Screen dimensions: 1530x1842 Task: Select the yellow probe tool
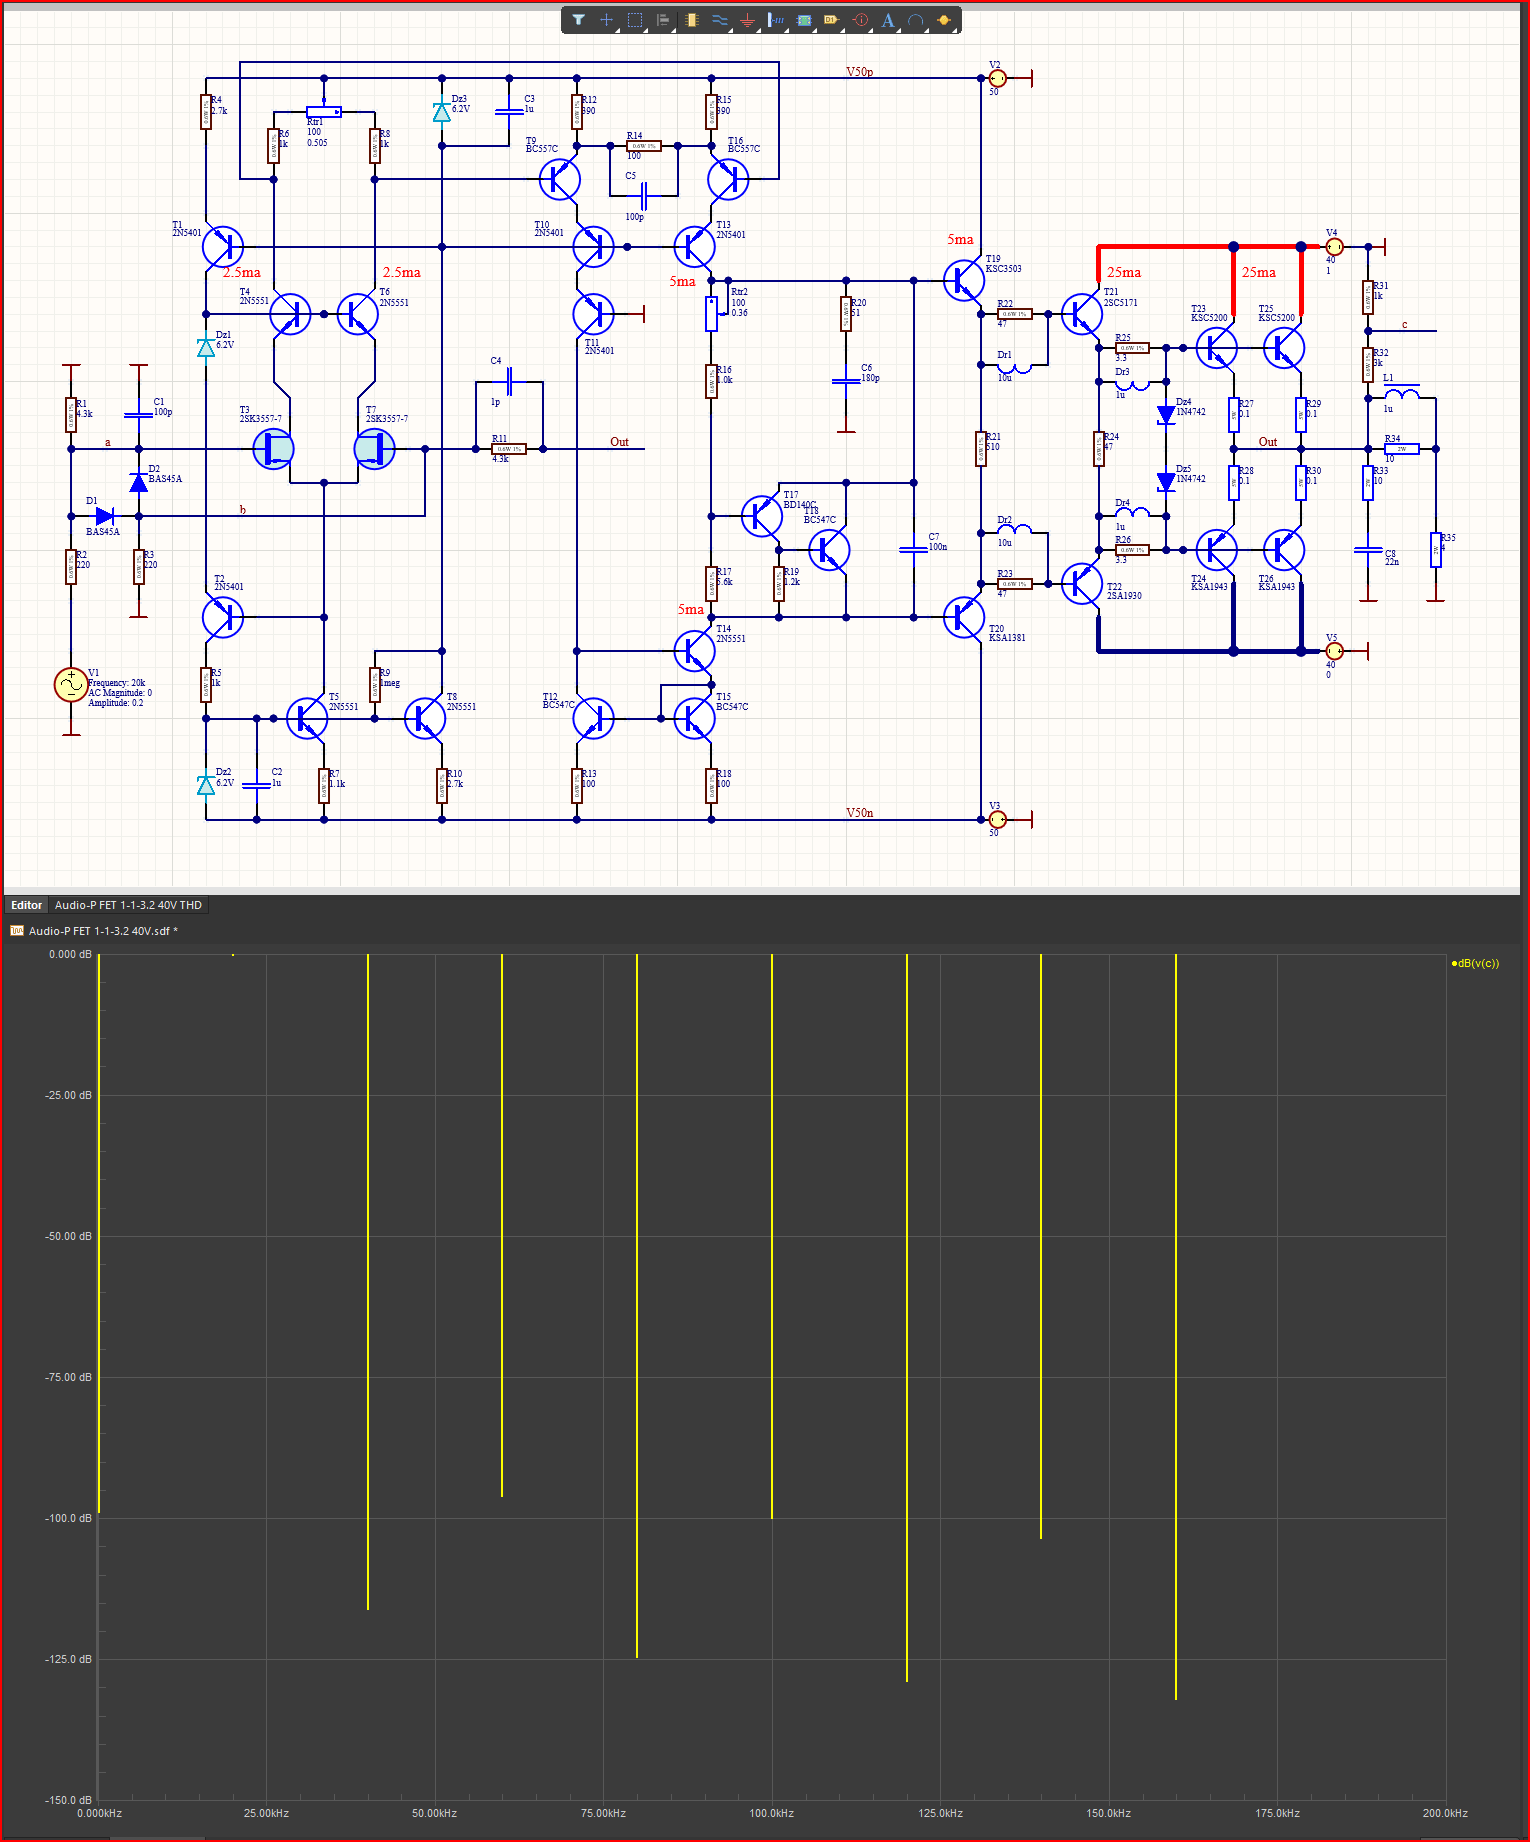(943, 19)
